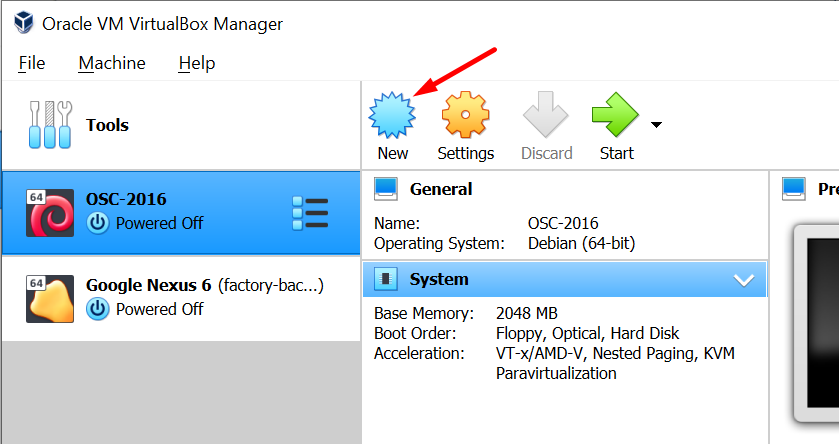Click the Preview section monitor icon
839x444 pixels.
pos(794,189)
